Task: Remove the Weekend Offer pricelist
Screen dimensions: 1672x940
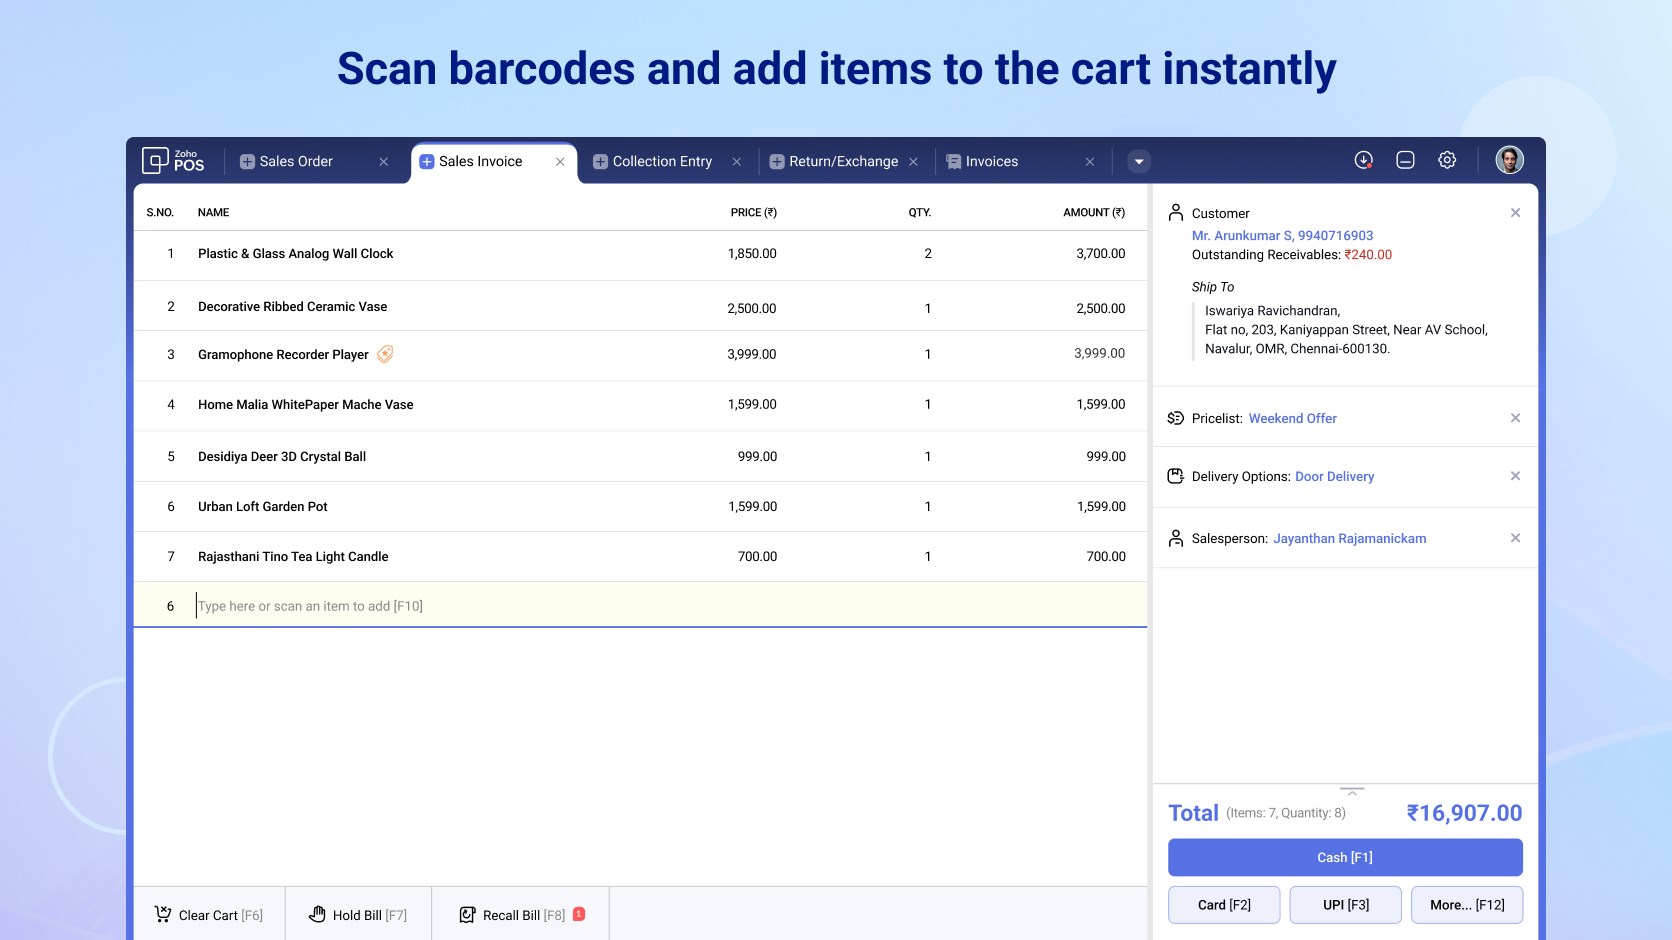Action: click(1515, 418)
